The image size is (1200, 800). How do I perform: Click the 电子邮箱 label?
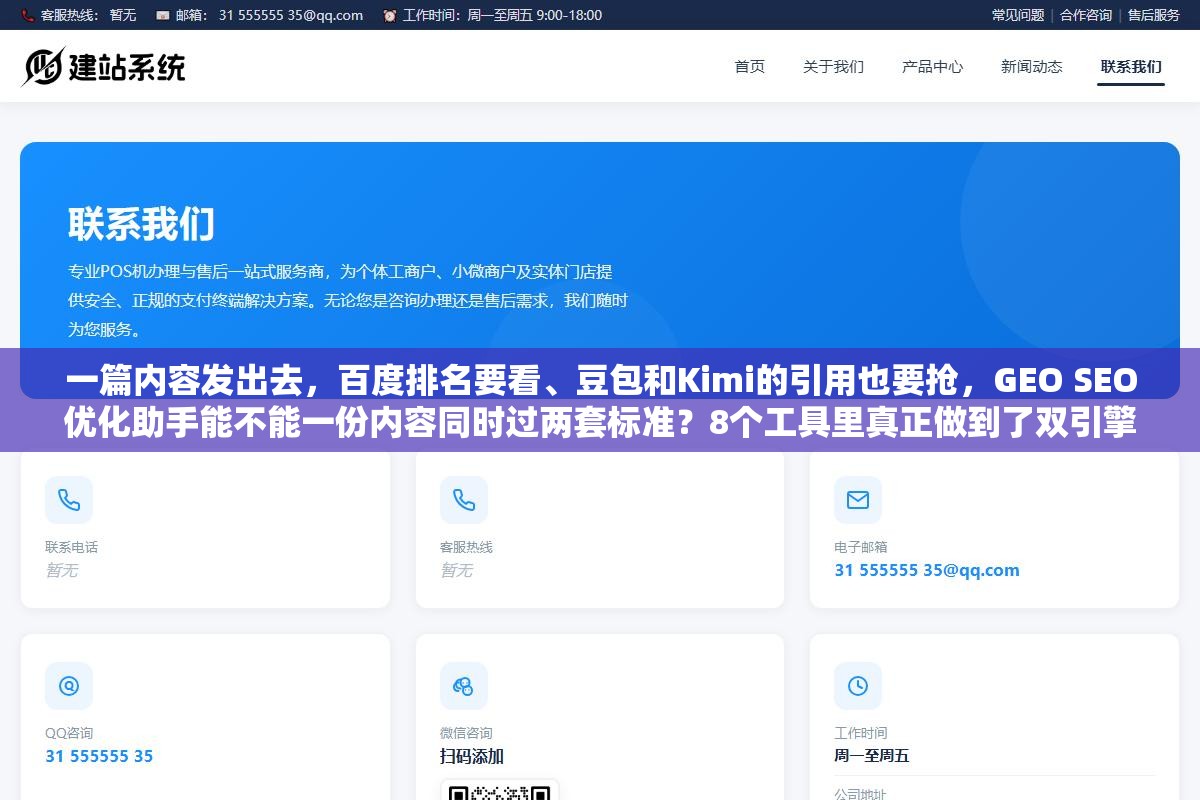861,547
